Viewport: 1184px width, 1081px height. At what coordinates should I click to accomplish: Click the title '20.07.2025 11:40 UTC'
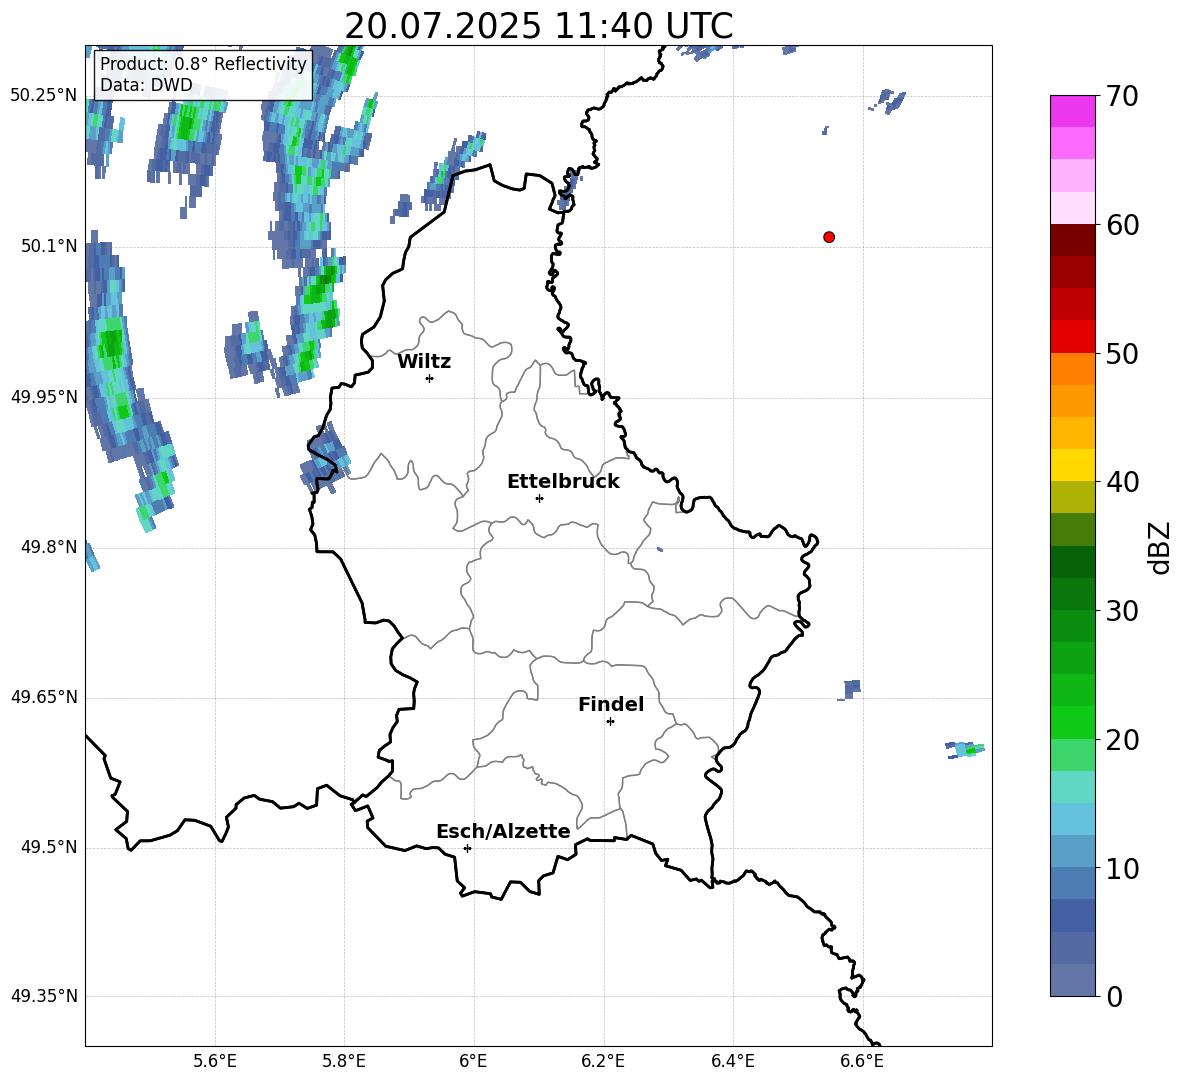tap(538, 26)
